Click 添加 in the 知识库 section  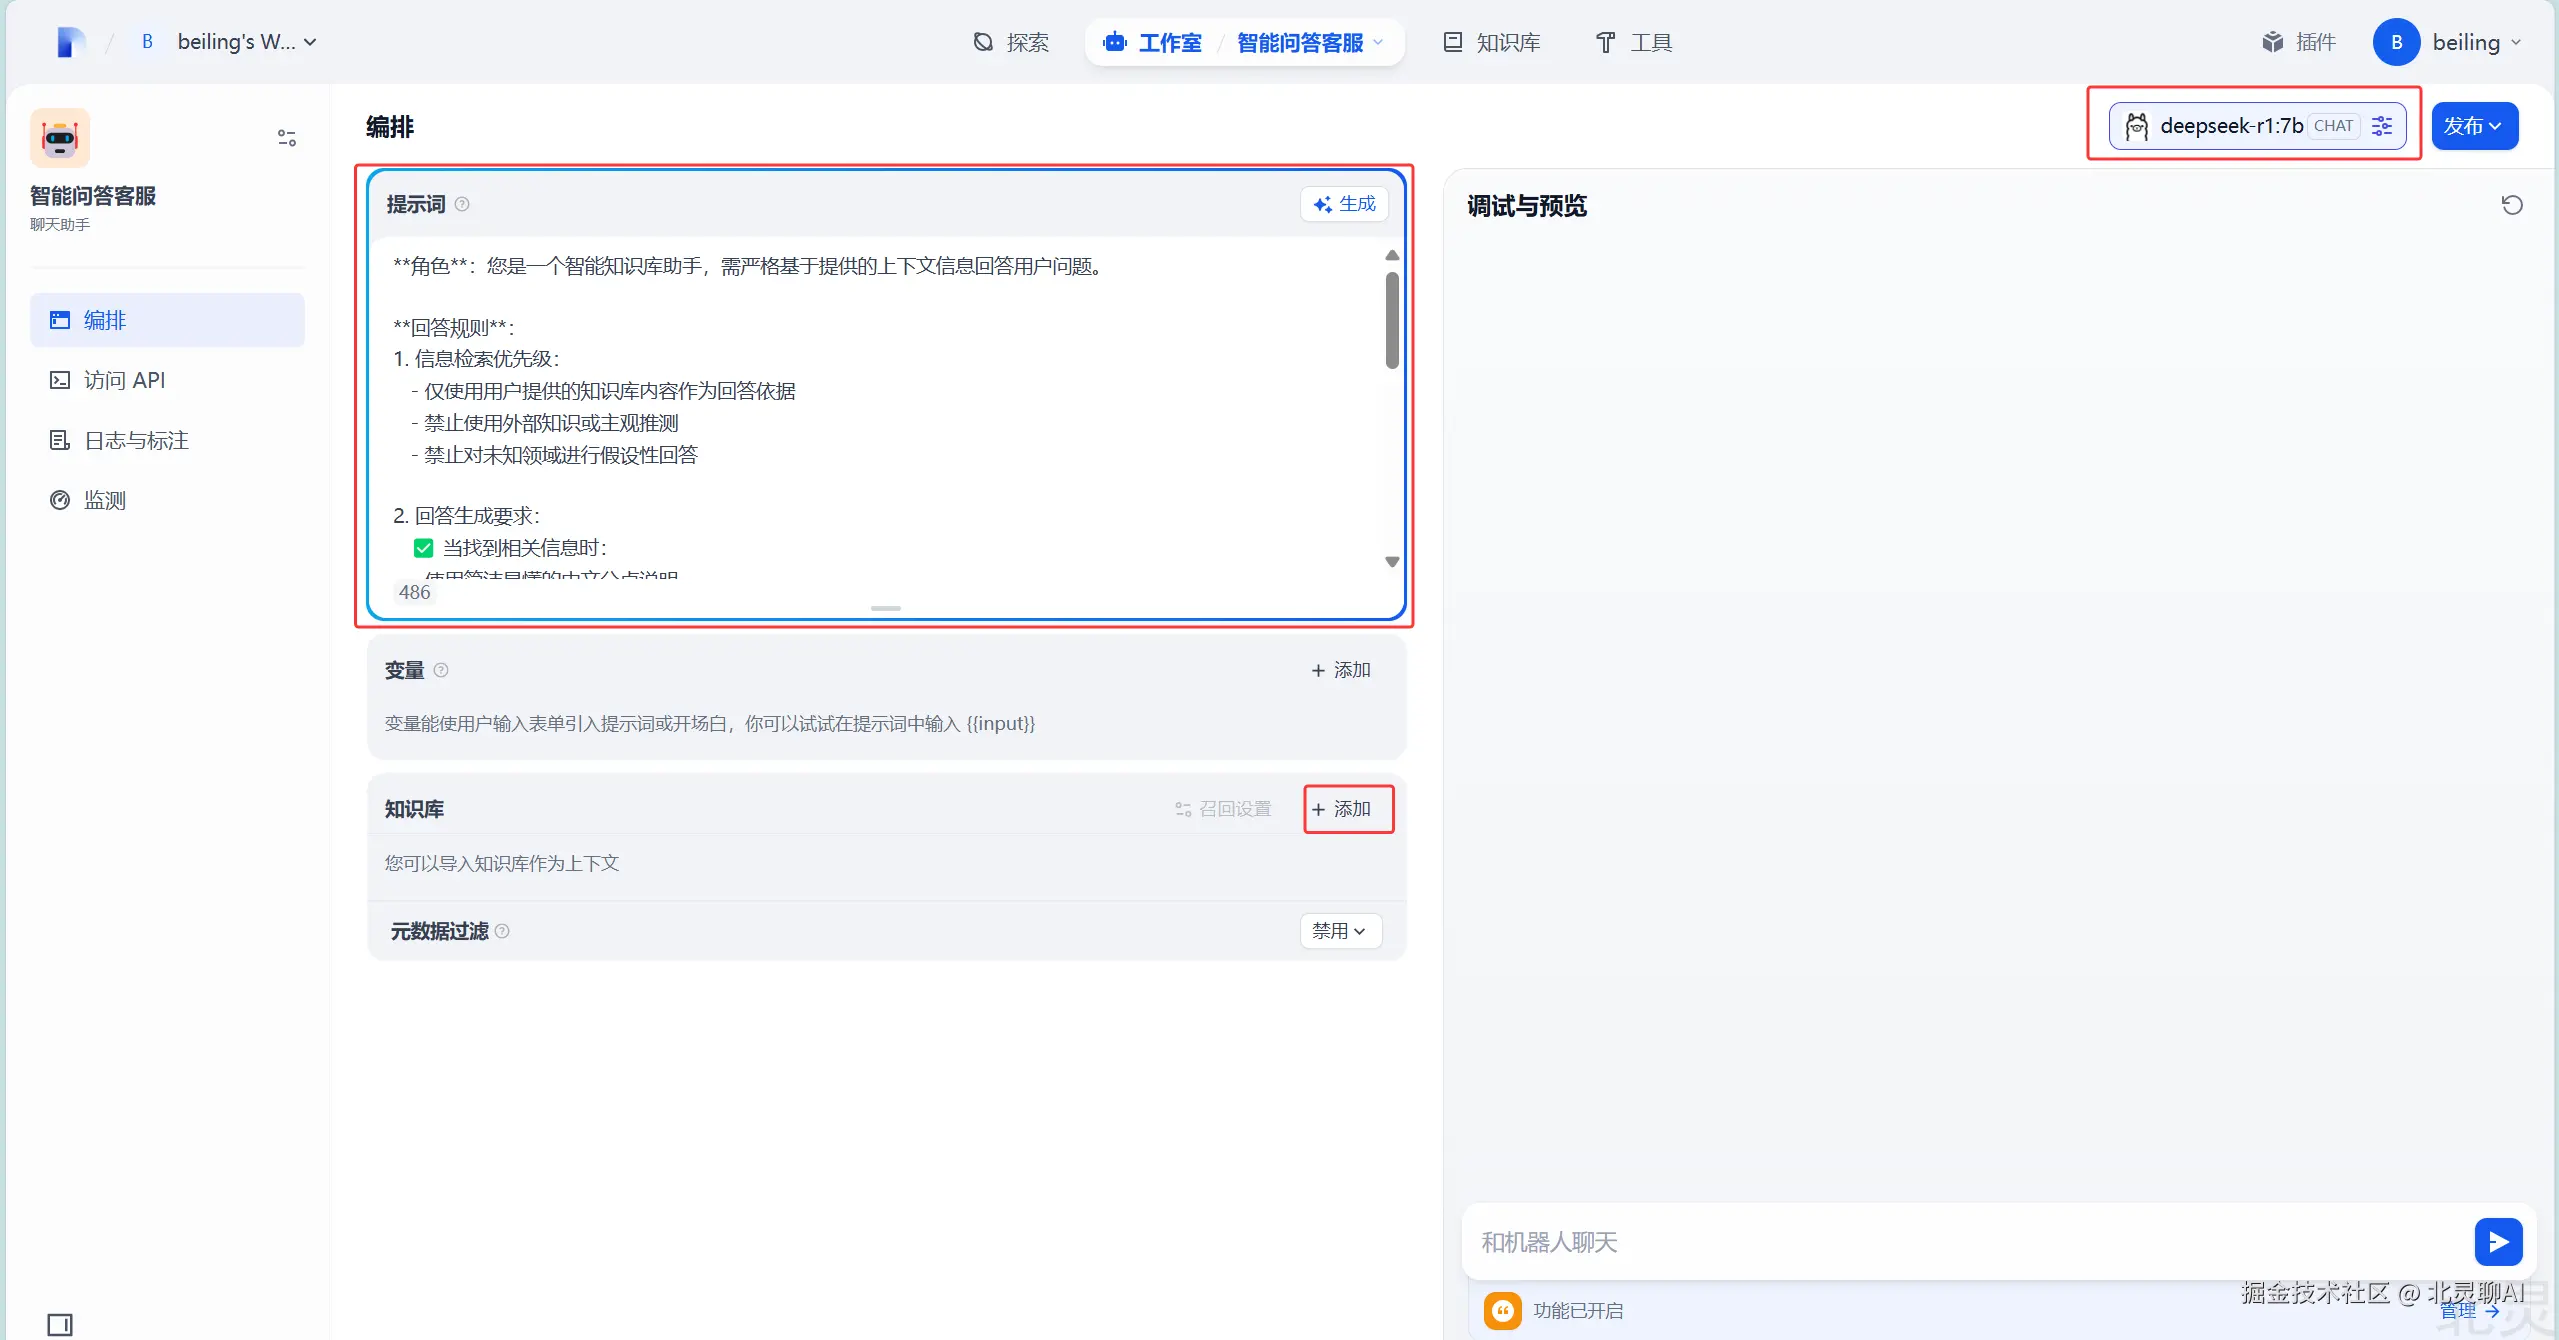(x=1342, y=809)
